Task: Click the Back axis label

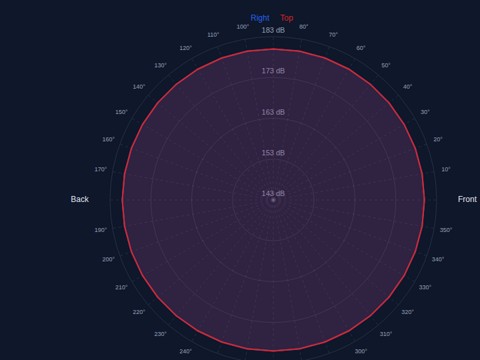Action: 80,199
